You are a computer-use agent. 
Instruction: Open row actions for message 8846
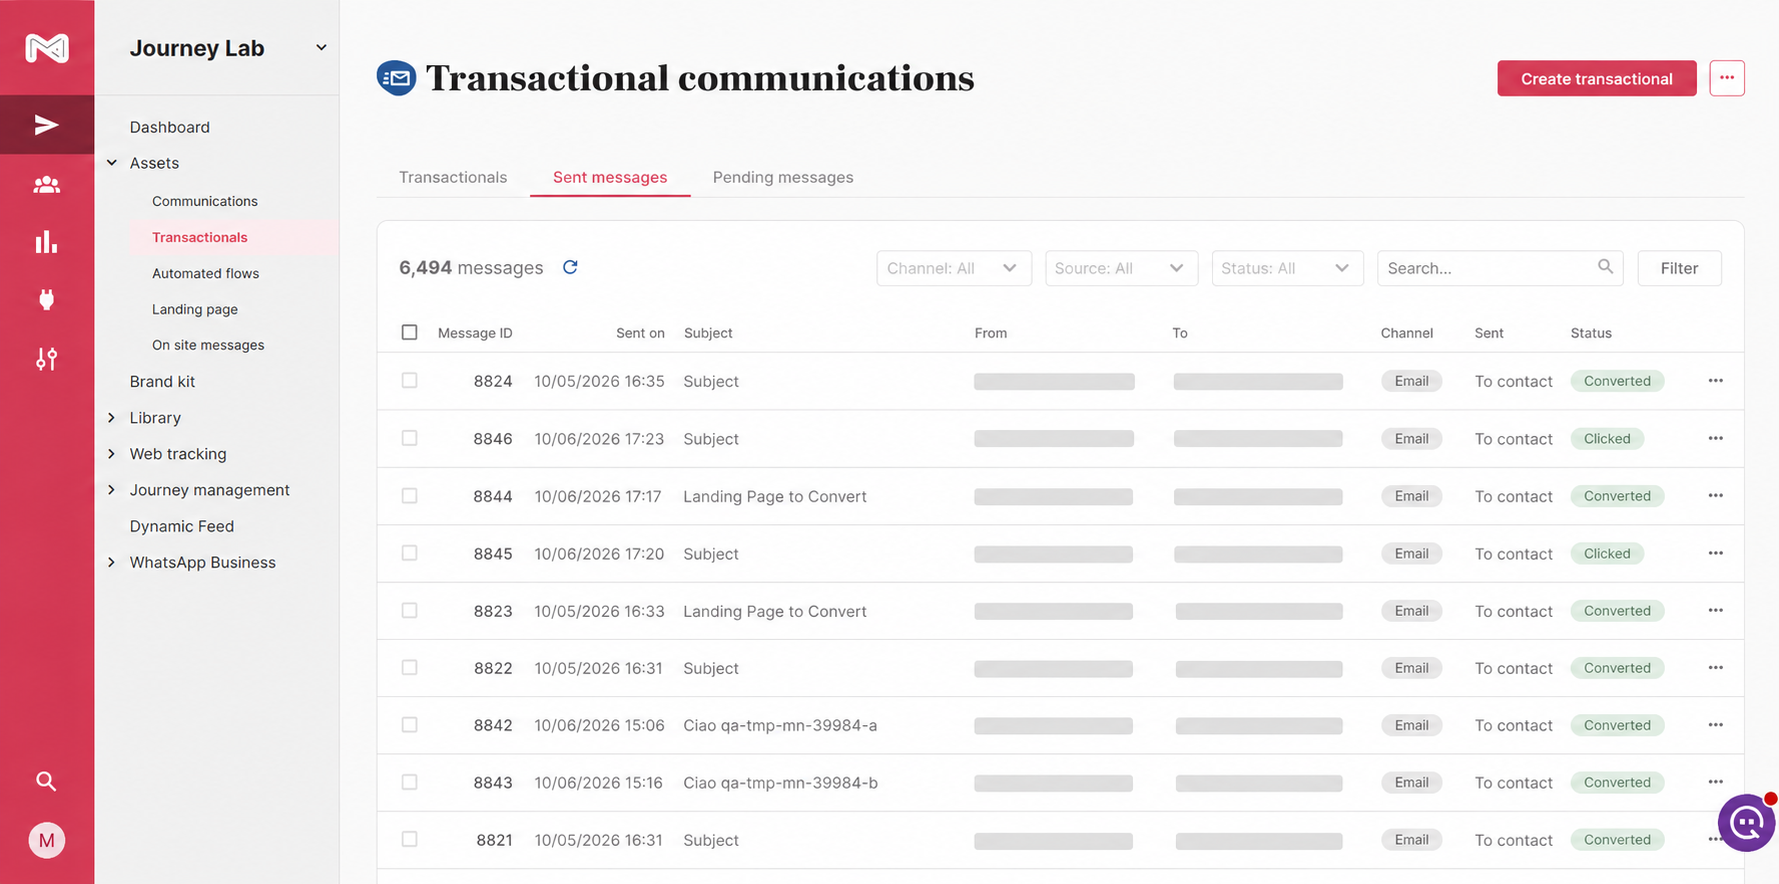[1715, 438]
